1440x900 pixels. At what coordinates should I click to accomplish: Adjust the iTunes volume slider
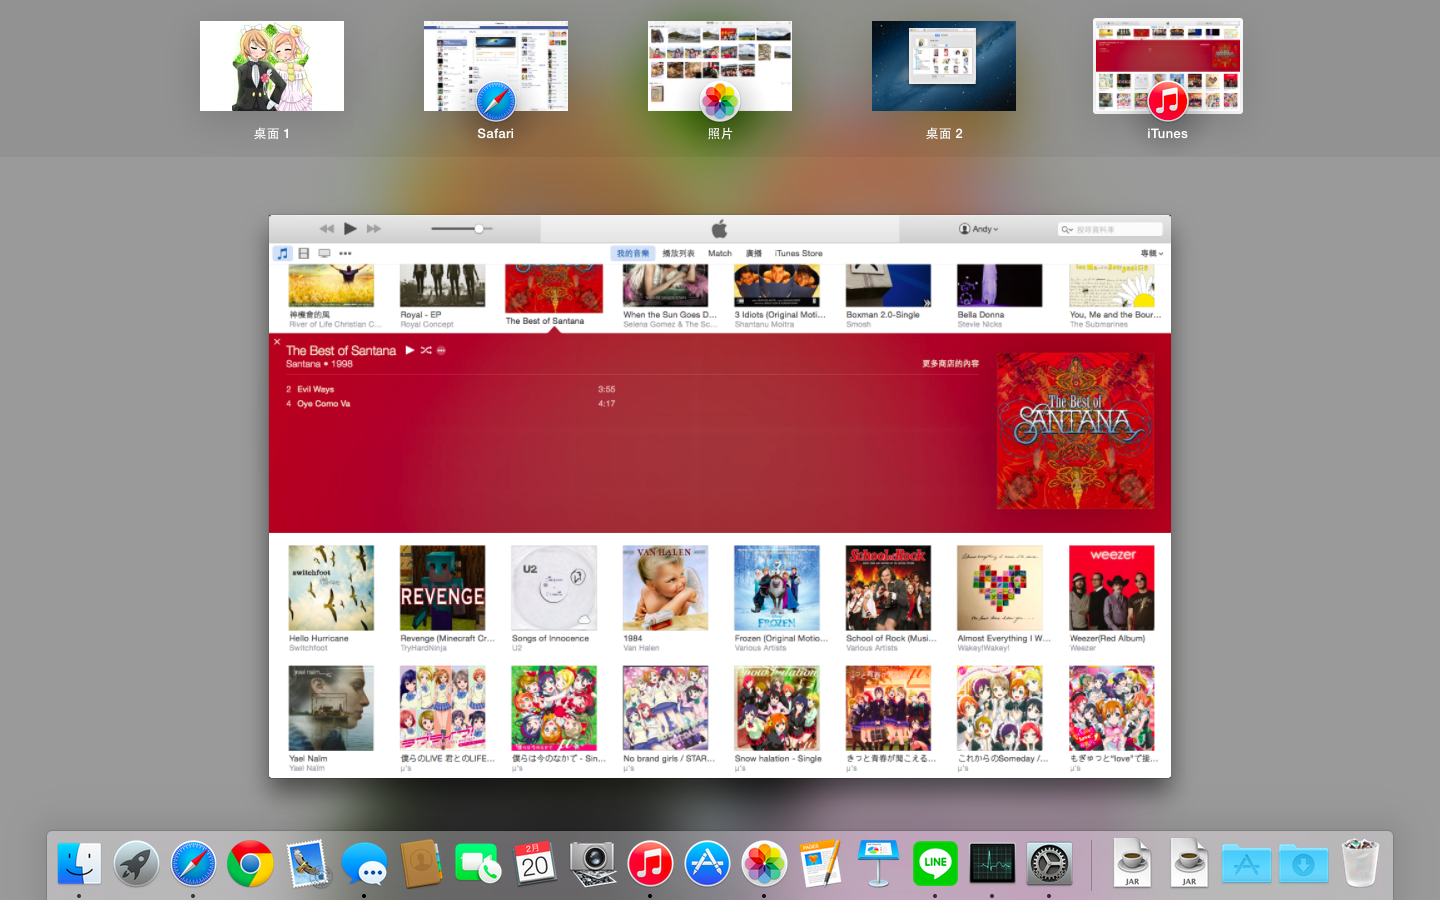point(461,229)
